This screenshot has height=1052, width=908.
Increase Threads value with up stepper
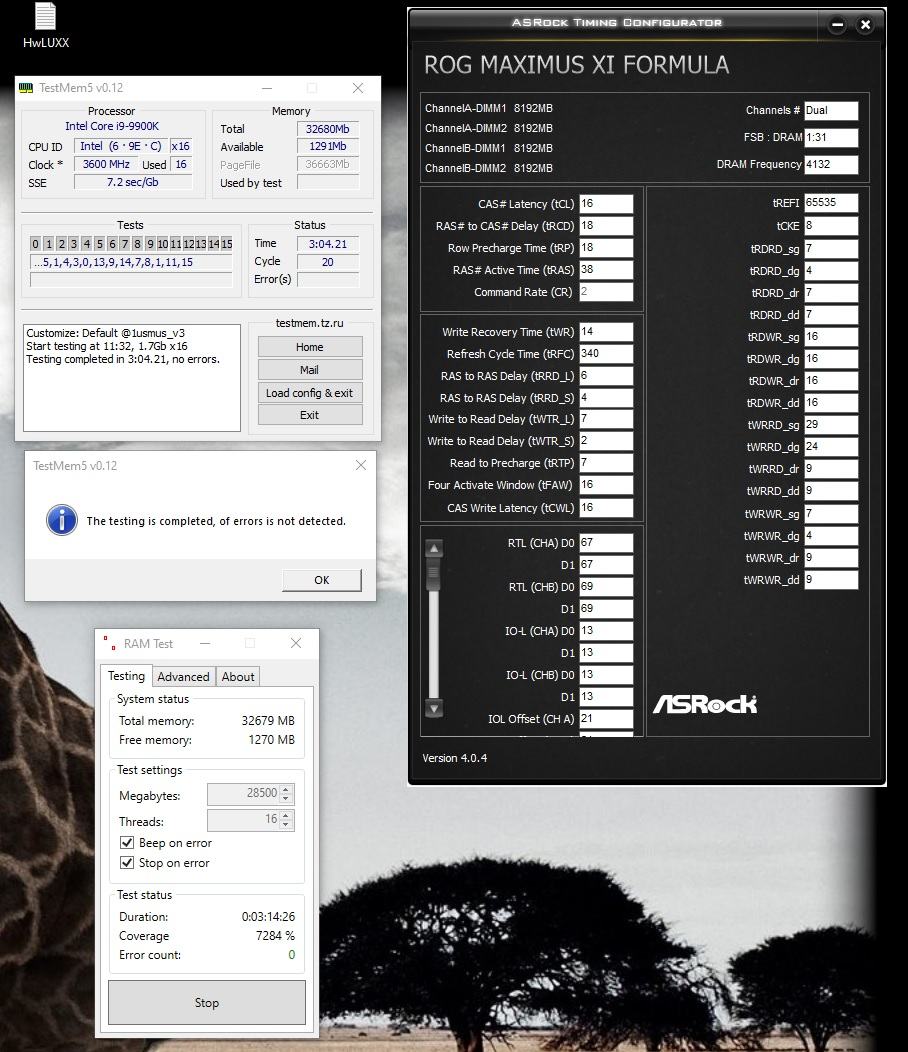tap(287, 815)
